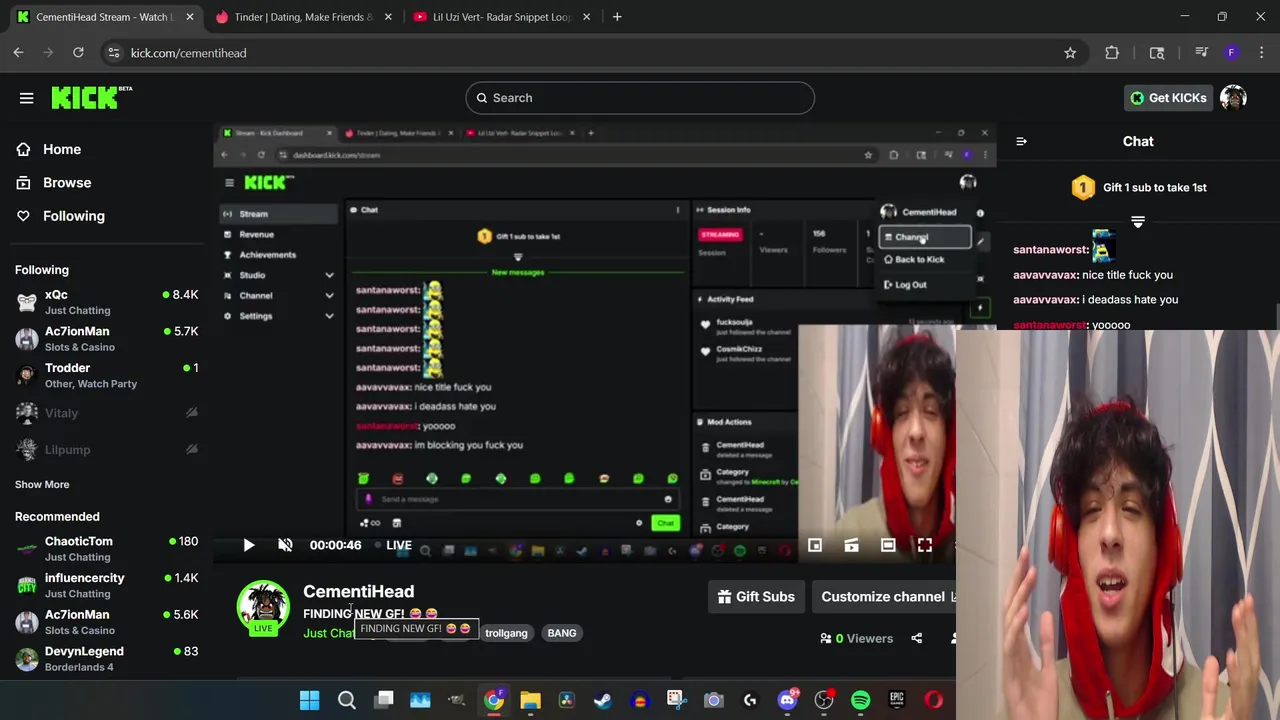This screenshot has width=1280, height=720.
Task: Open the influencercity recommended channel
Action: [x=107, y=585]
